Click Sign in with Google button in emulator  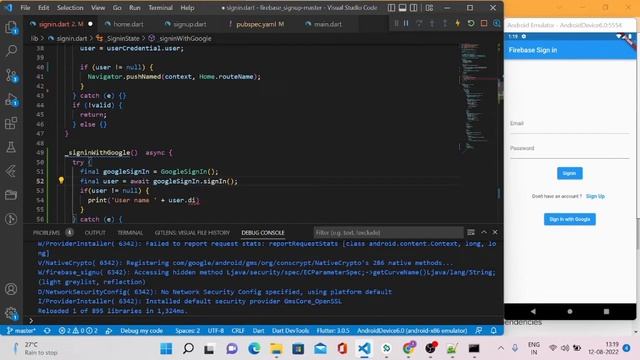[569, 219]
